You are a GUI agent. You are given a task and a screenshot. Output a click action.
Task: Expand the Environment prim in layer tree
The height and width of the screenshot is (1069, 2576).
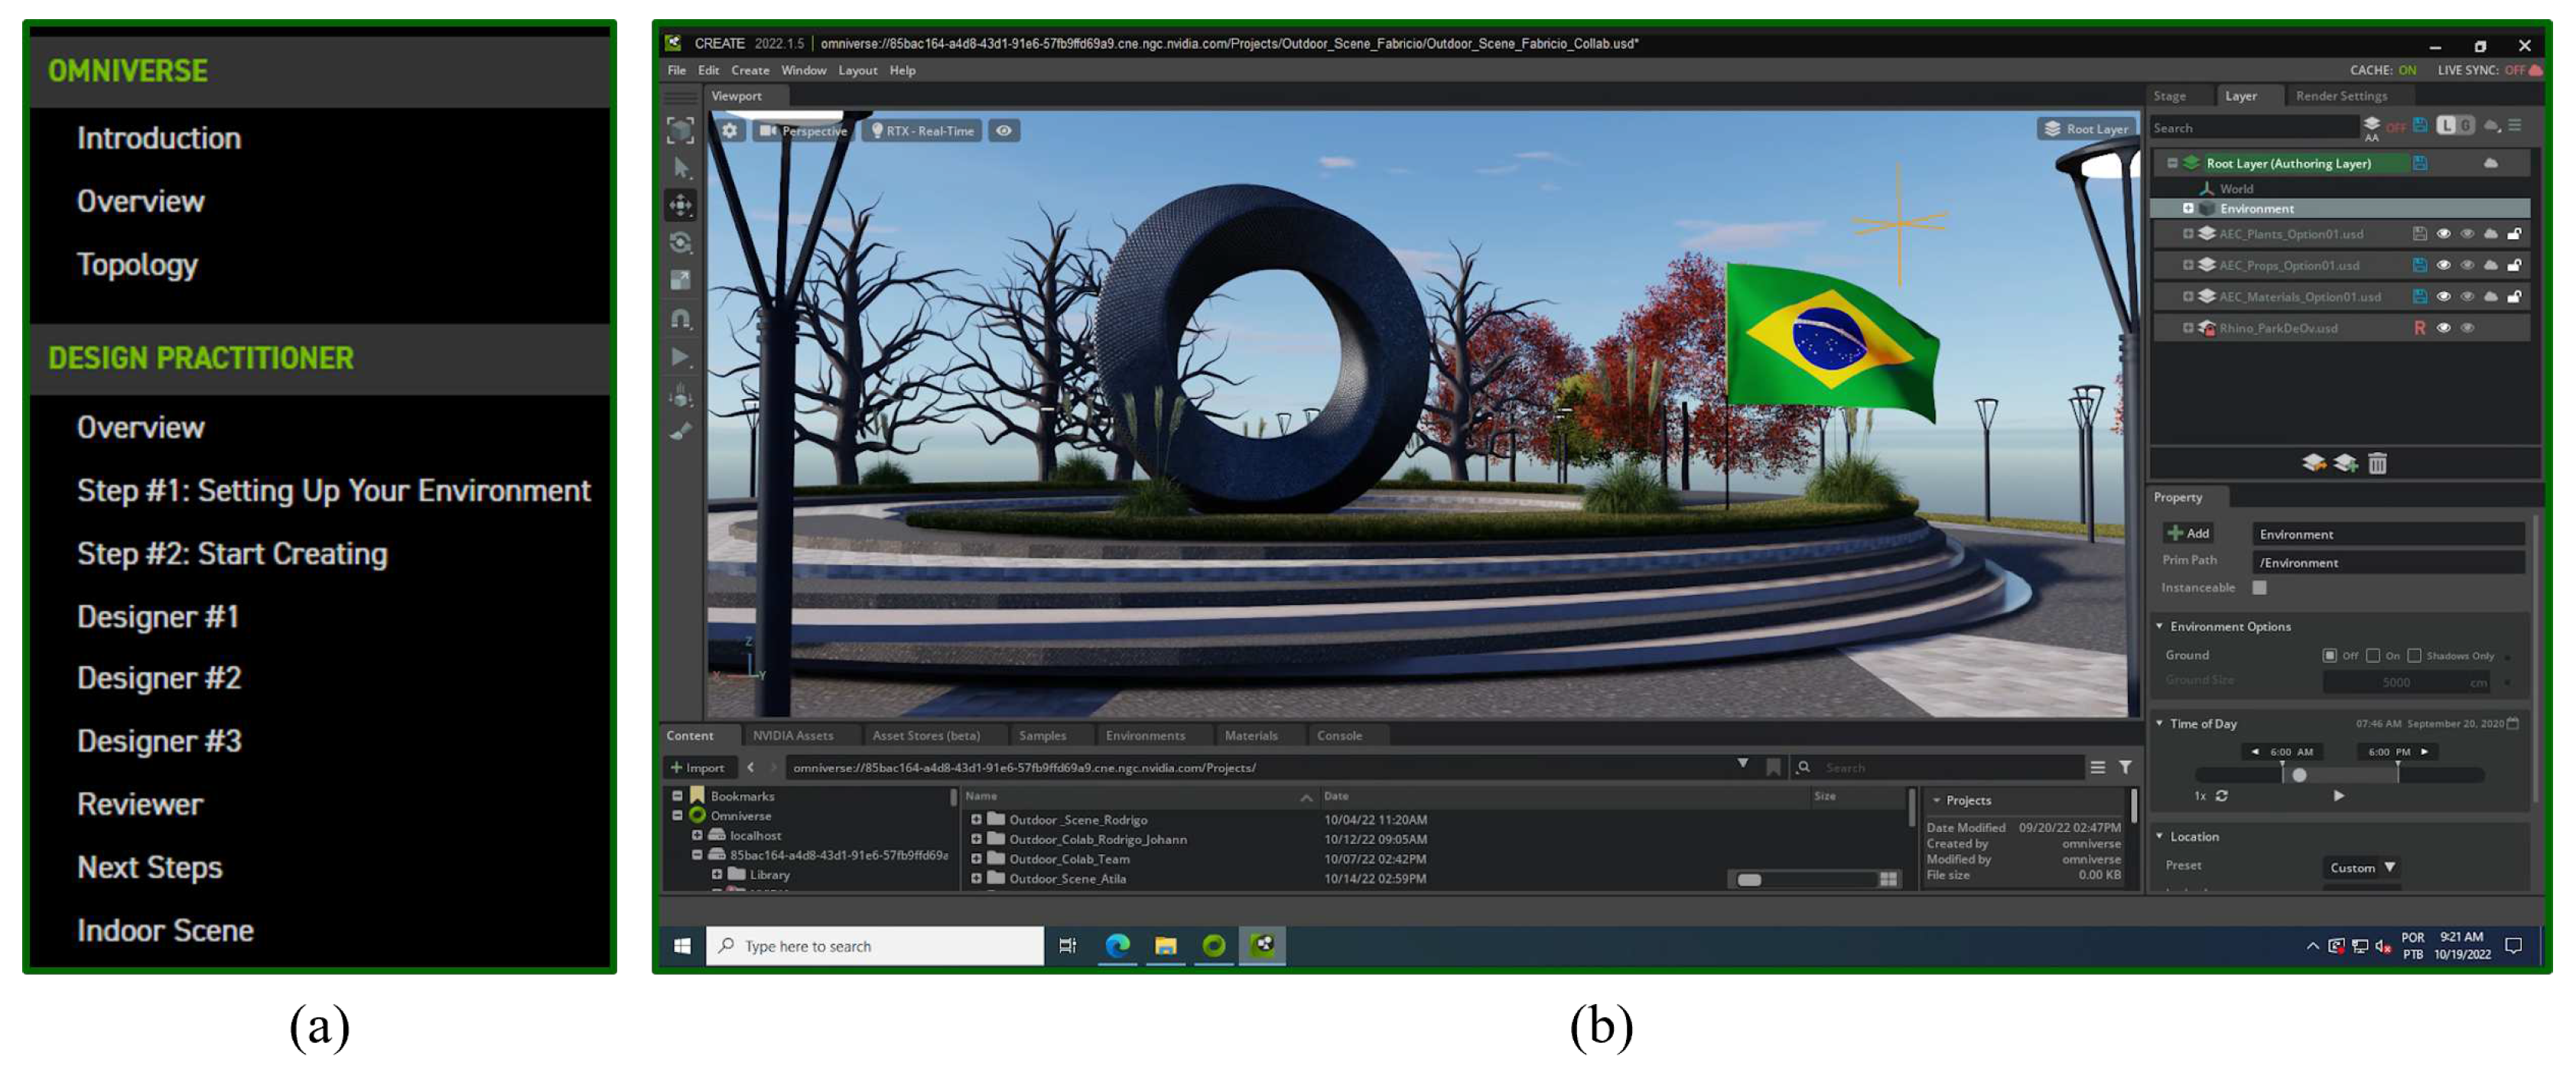[2188, 209]
